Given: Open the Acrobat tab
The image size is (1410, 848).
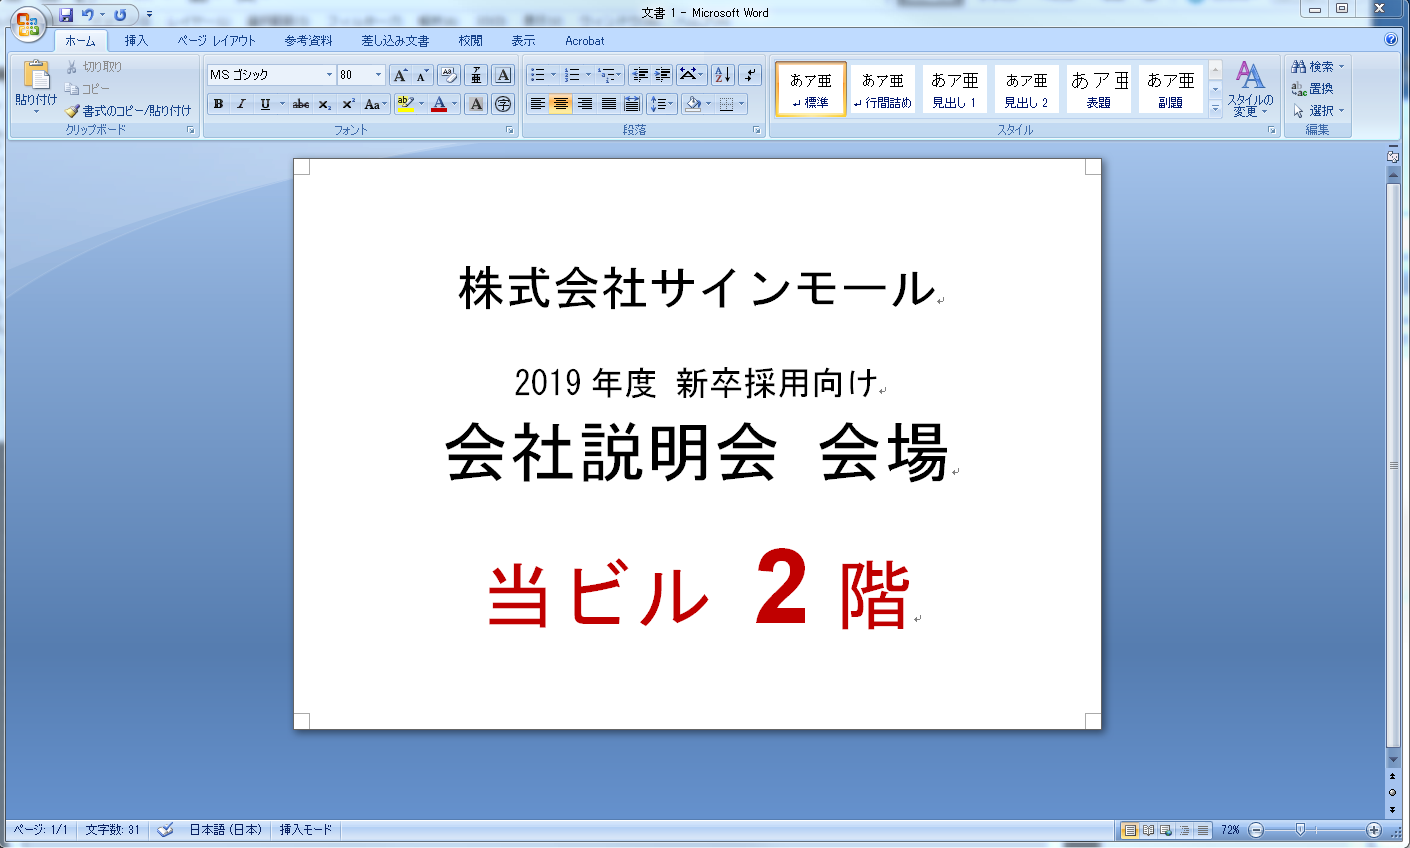Looking at the screenshot, I should tap(585, 41).
